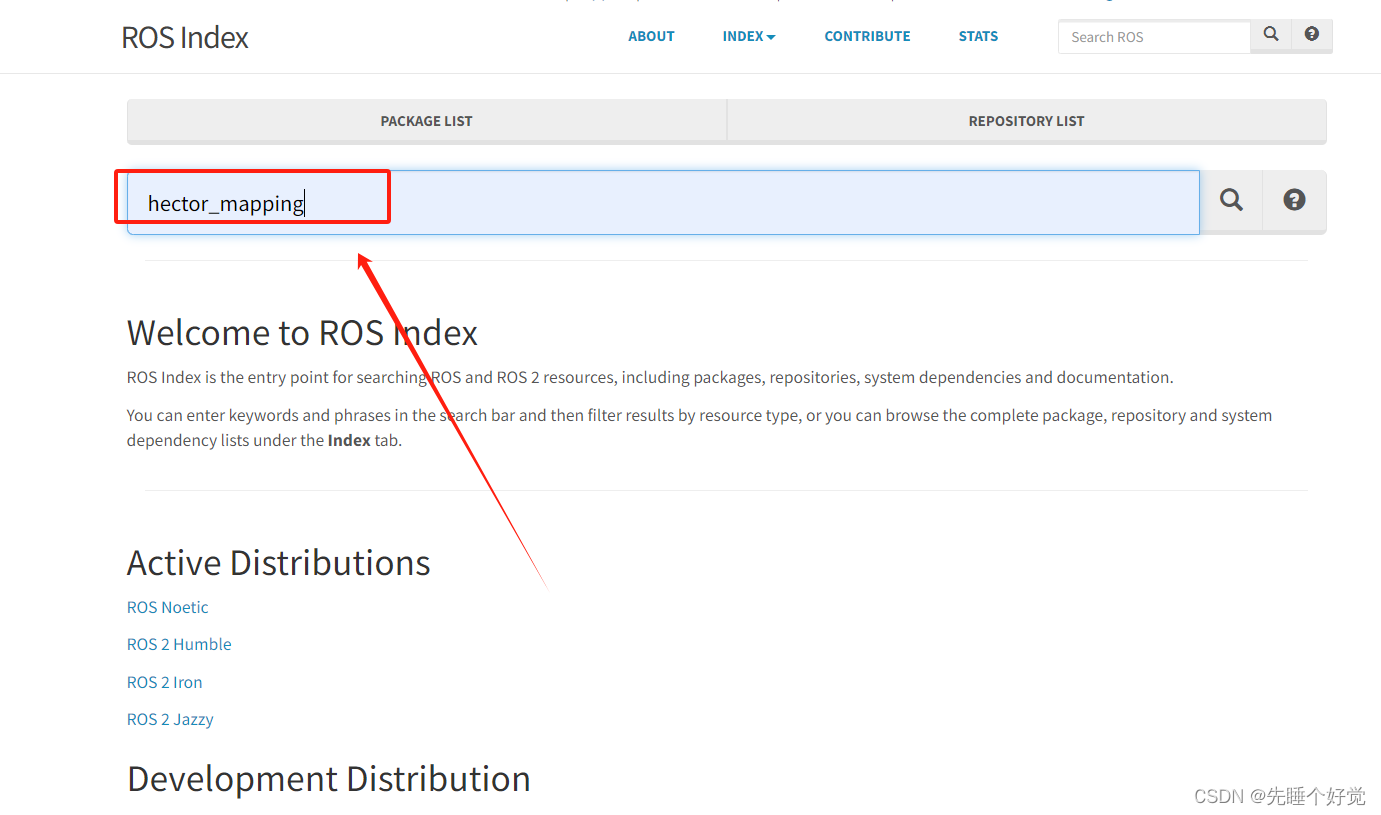Open the navbar search help question icon
This screenshot has width=1381, height=815.
(1312, 35)
